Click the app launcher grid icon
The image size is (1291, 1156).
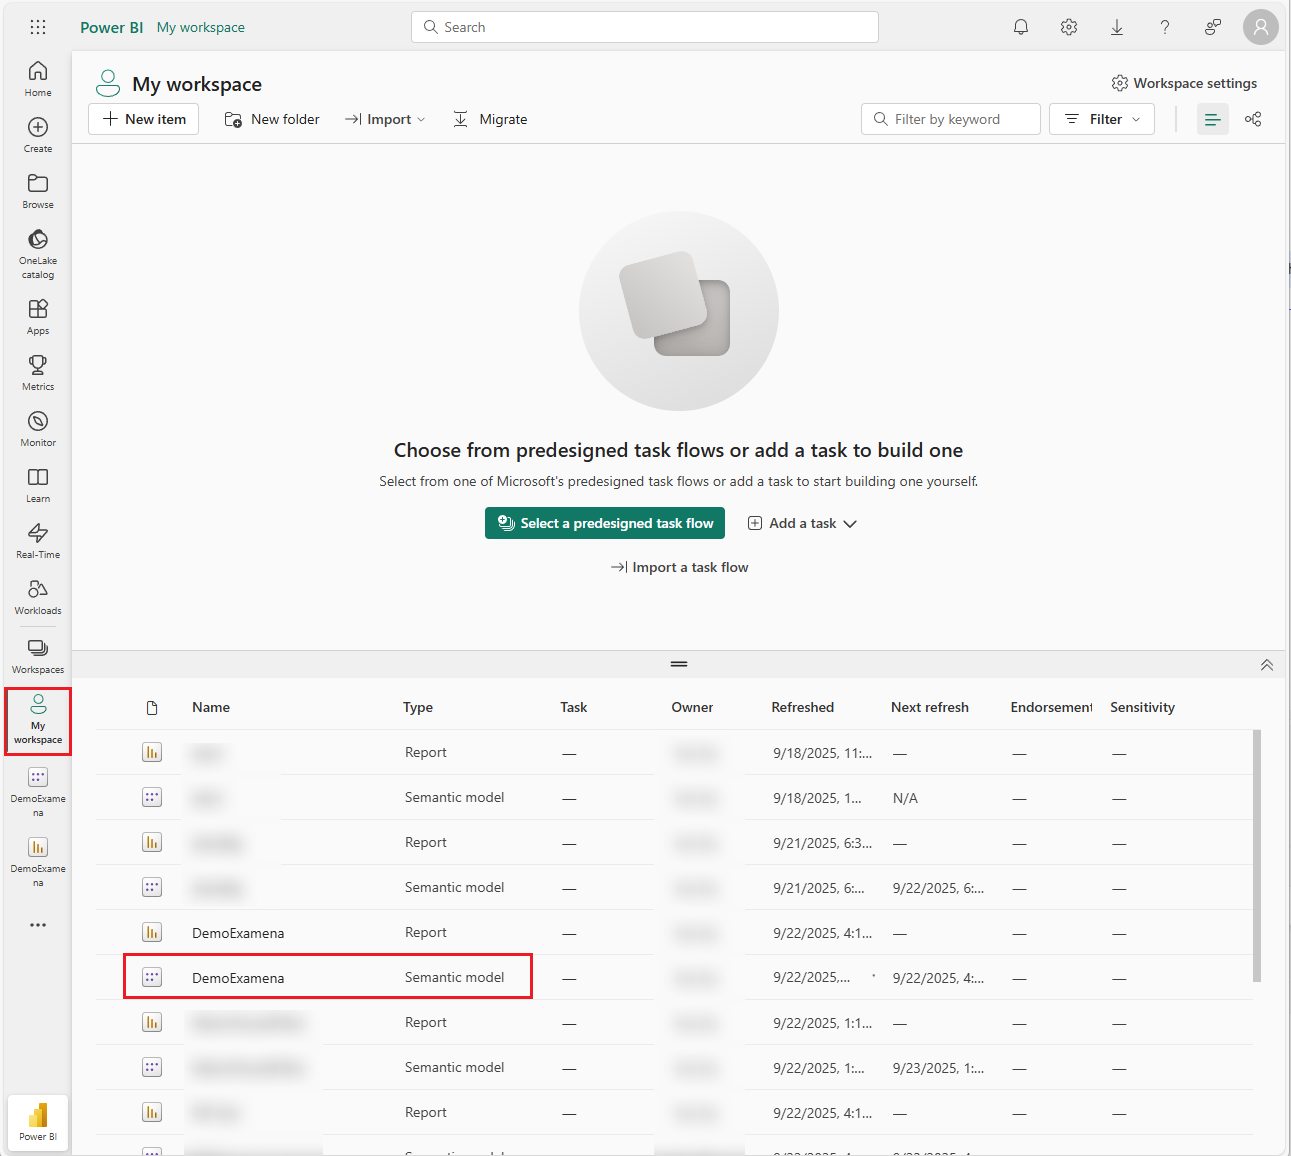(x=38, y=27)
